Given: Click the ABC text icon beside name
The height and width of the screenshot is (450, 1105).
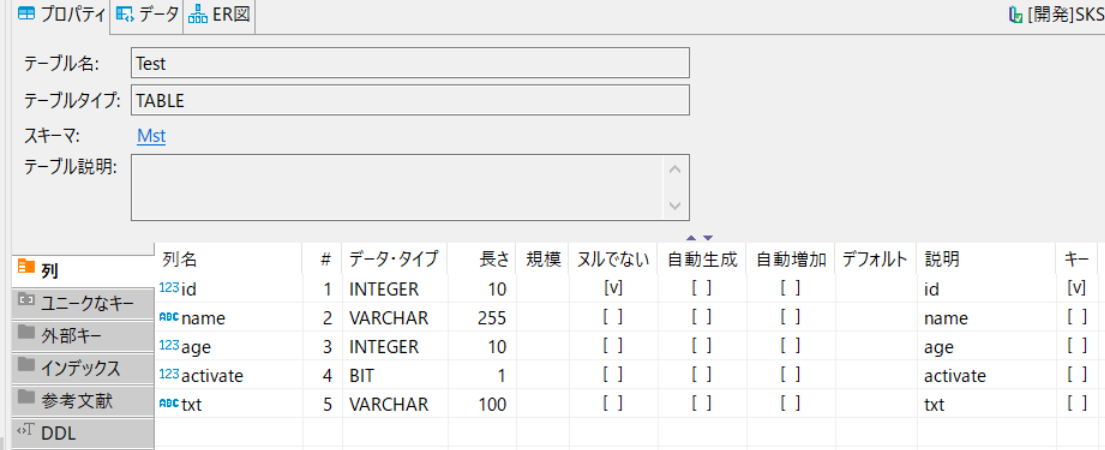Looking at the screenshot, I should (168, 317).
